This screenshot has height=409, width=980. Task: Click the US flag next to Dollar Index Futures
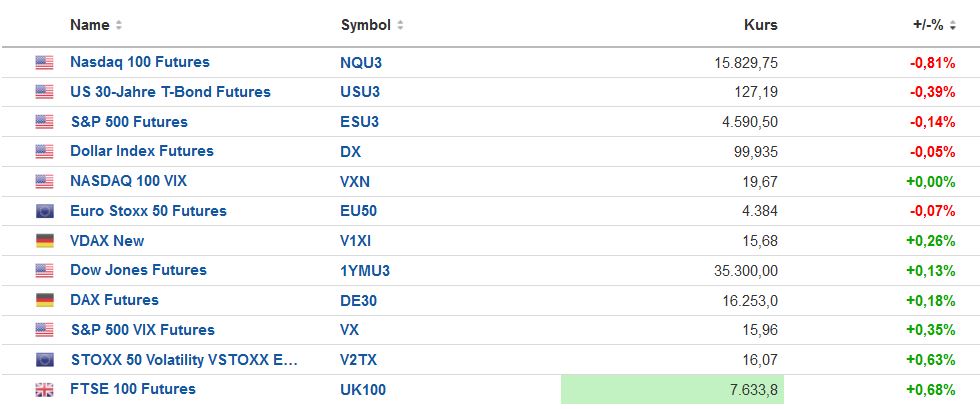[x=44, y=152]
